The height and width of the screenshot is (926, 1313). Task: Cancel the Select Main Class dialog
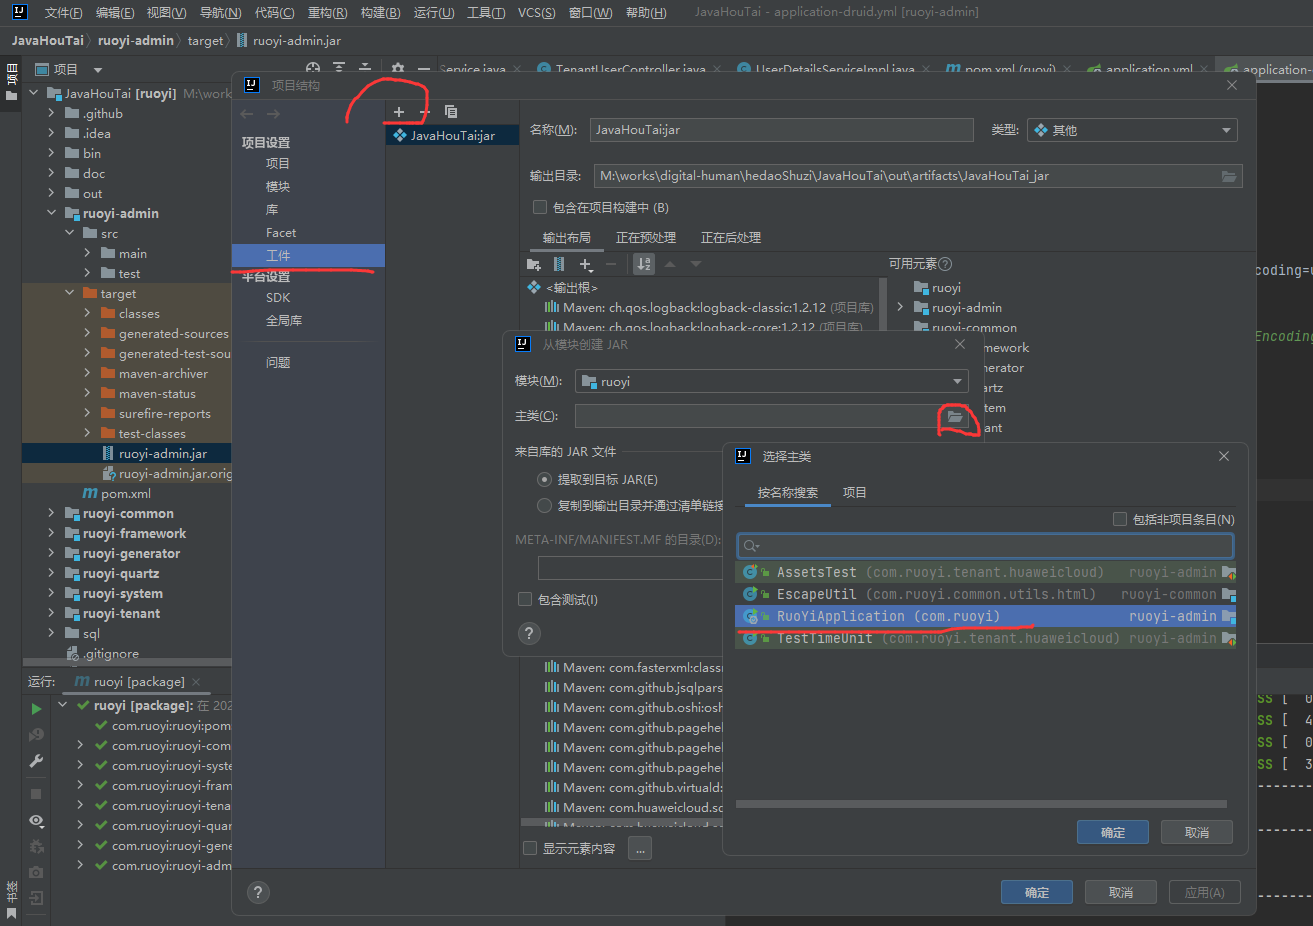tap(1196, 832)
